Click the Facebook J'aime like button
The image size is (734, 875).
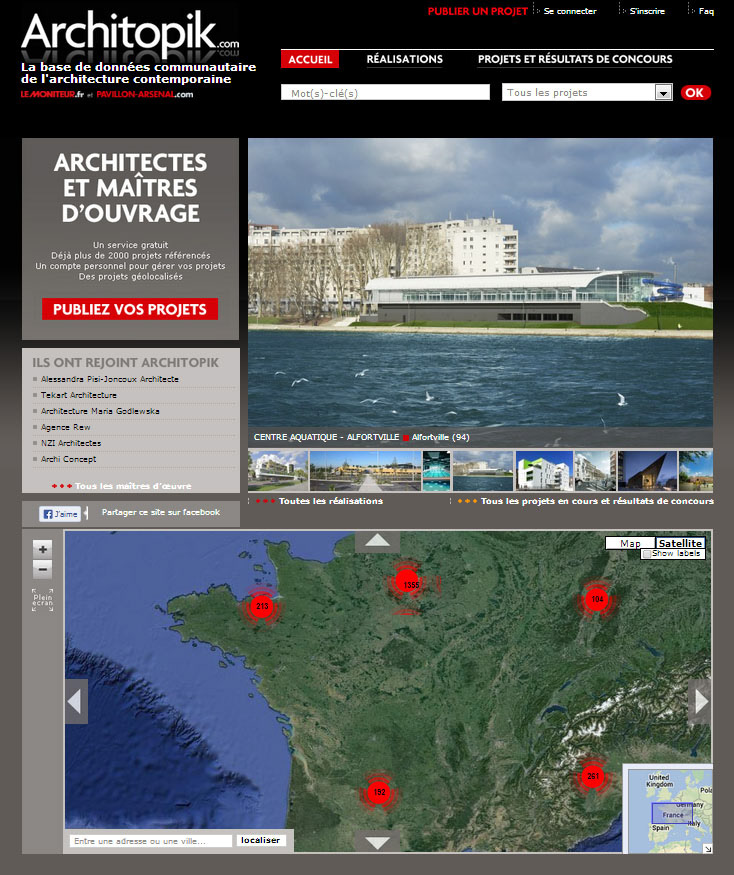pyautogui.click(x=60, y=514)
